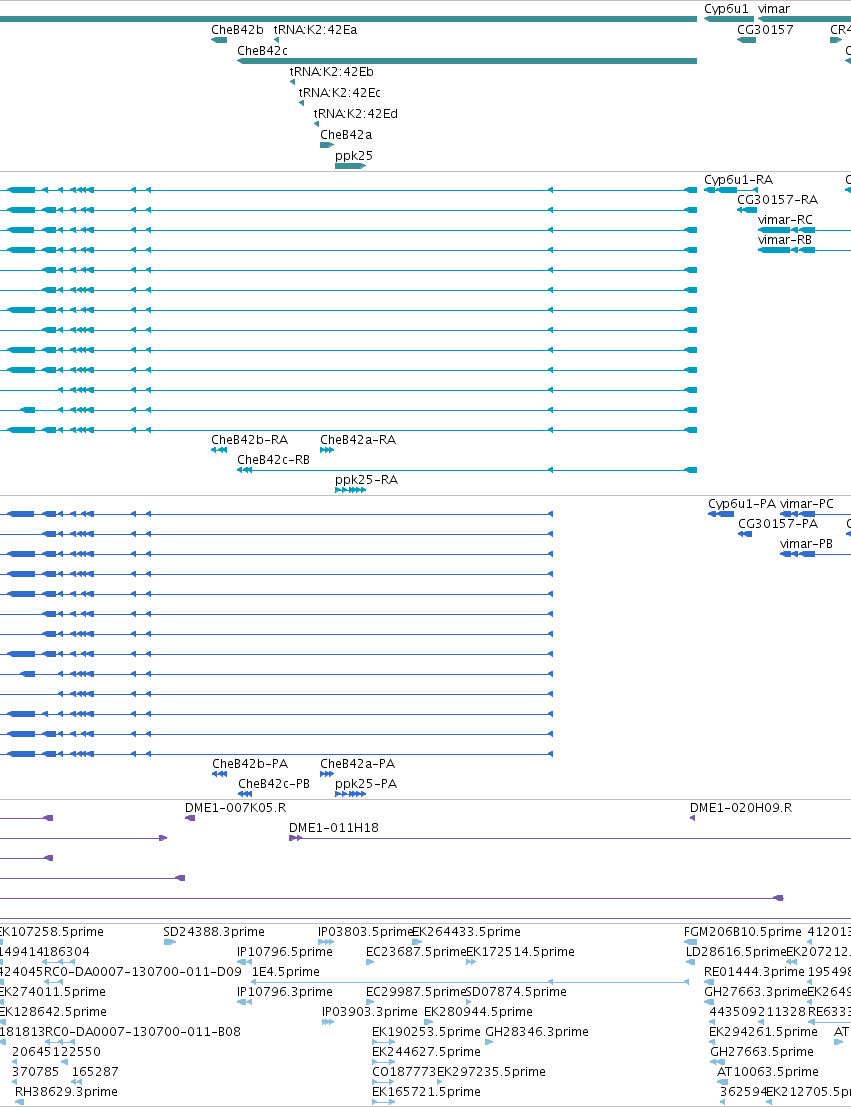Click the CG30157 gene glyph arrow
This screenshot has height=1107, width=851.
pyautogui.click(x=746, y=40)
